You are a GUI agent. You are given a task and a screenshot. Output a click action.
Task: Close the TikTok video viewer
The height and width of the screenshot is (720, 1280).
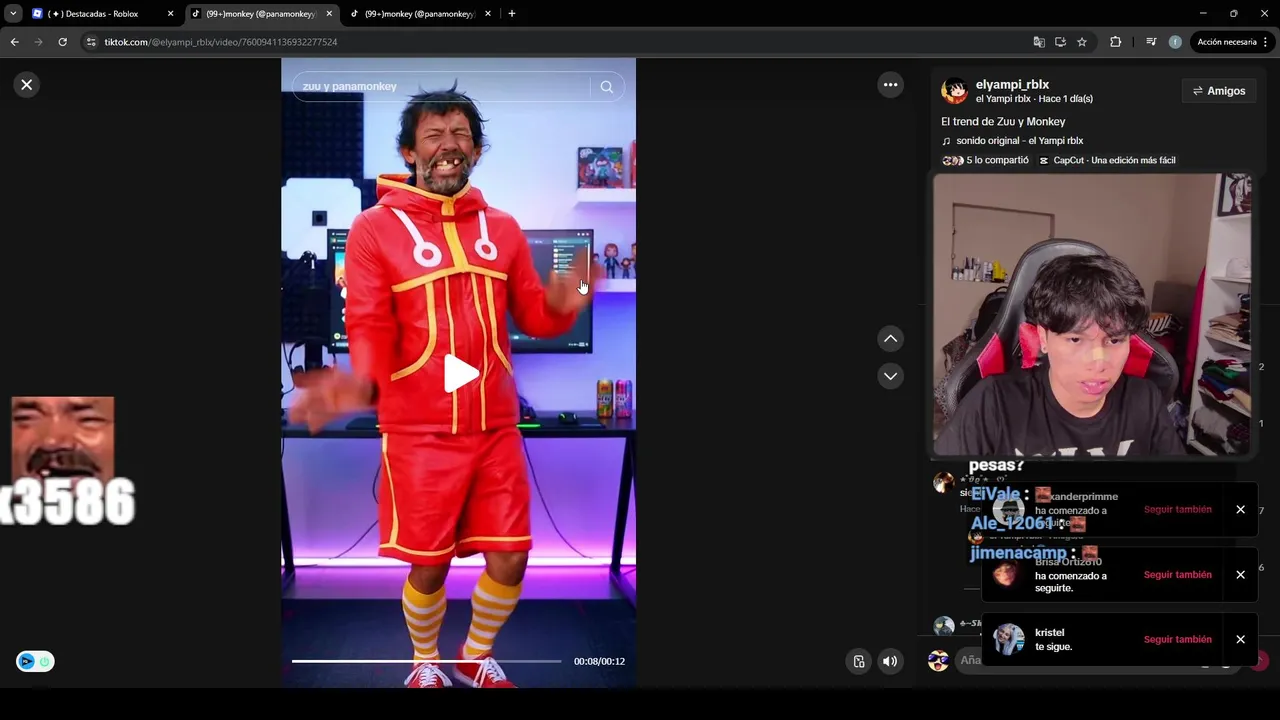pos(27,85)
